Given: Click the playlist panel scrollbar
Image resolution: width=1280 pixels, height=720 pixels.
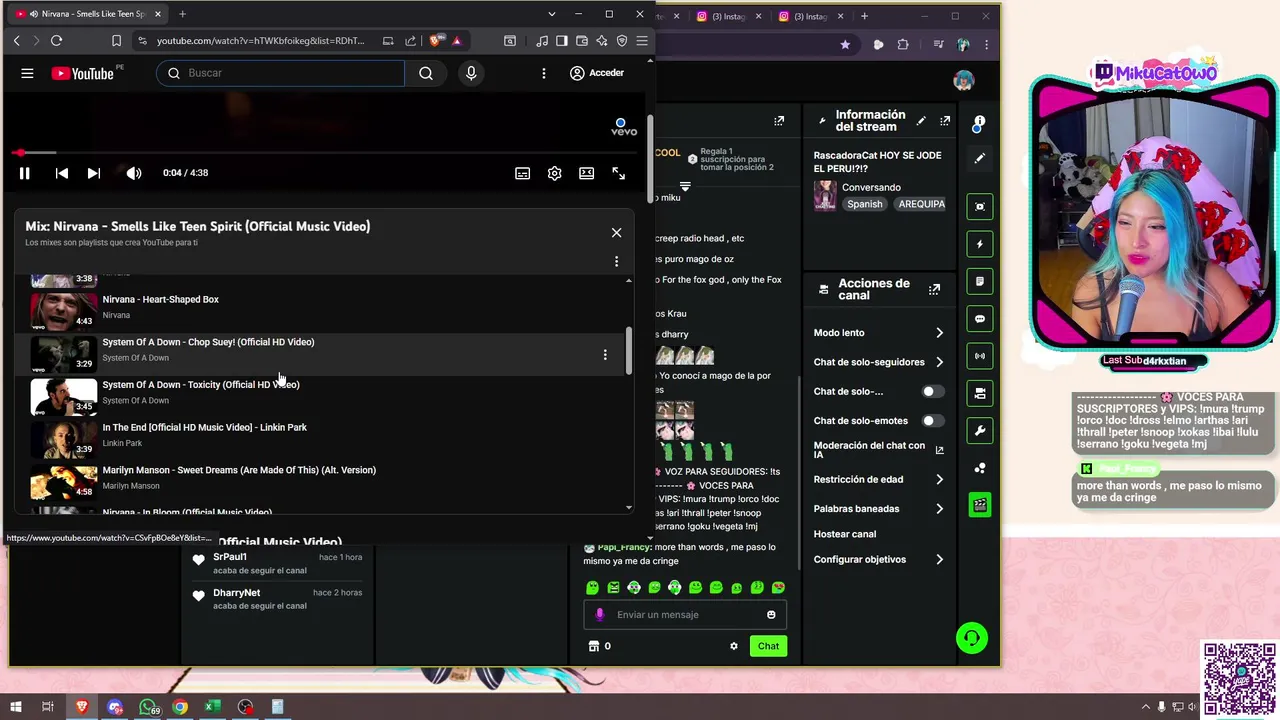Looking at the screenshot, I should click(x=629, y=350).
